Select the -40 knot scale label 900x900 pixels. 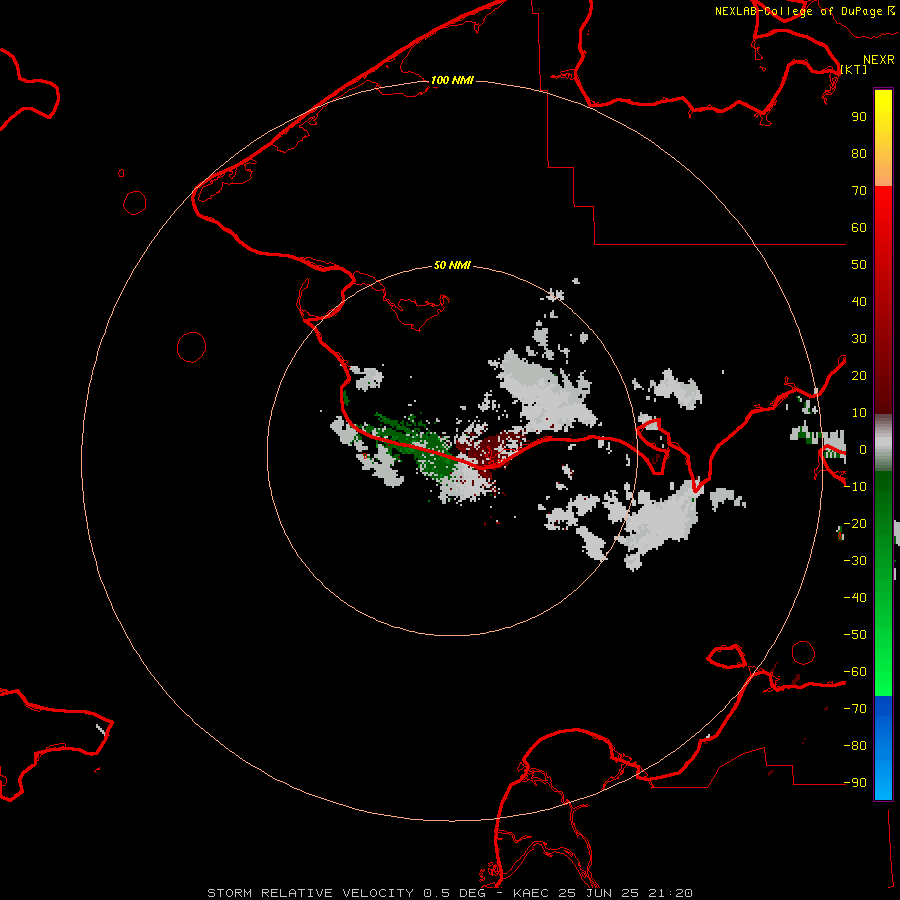pyautogui.click(x=855, y=598)
